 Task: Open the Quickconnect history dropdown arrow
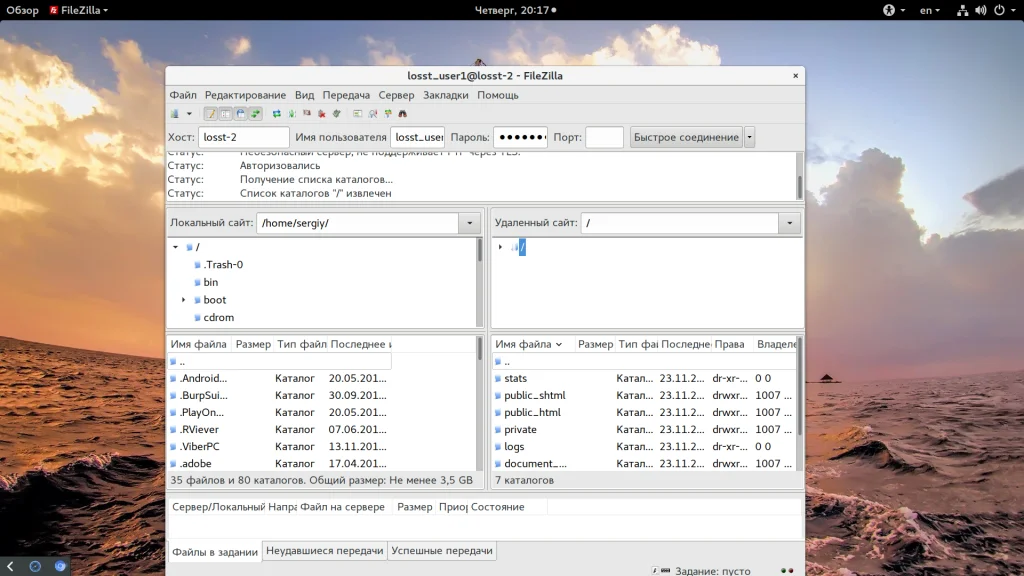750,137
